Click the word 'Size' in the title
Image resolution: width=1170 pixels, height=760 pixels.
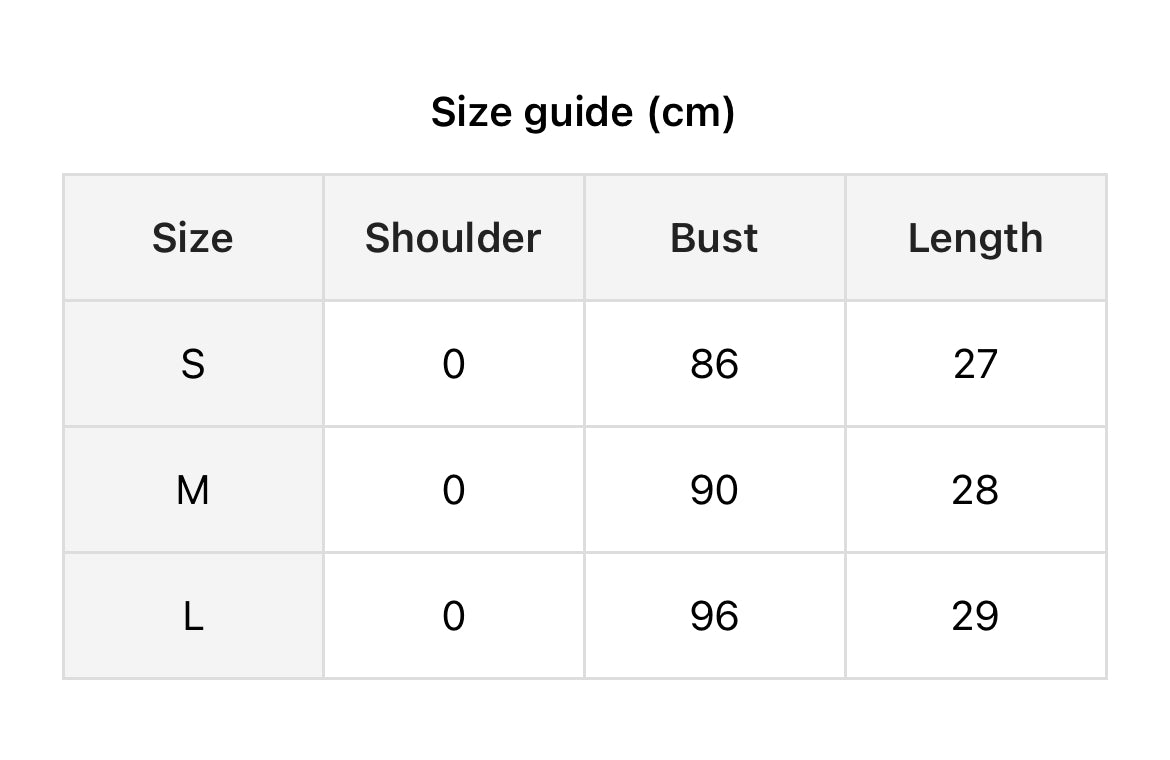472,113
